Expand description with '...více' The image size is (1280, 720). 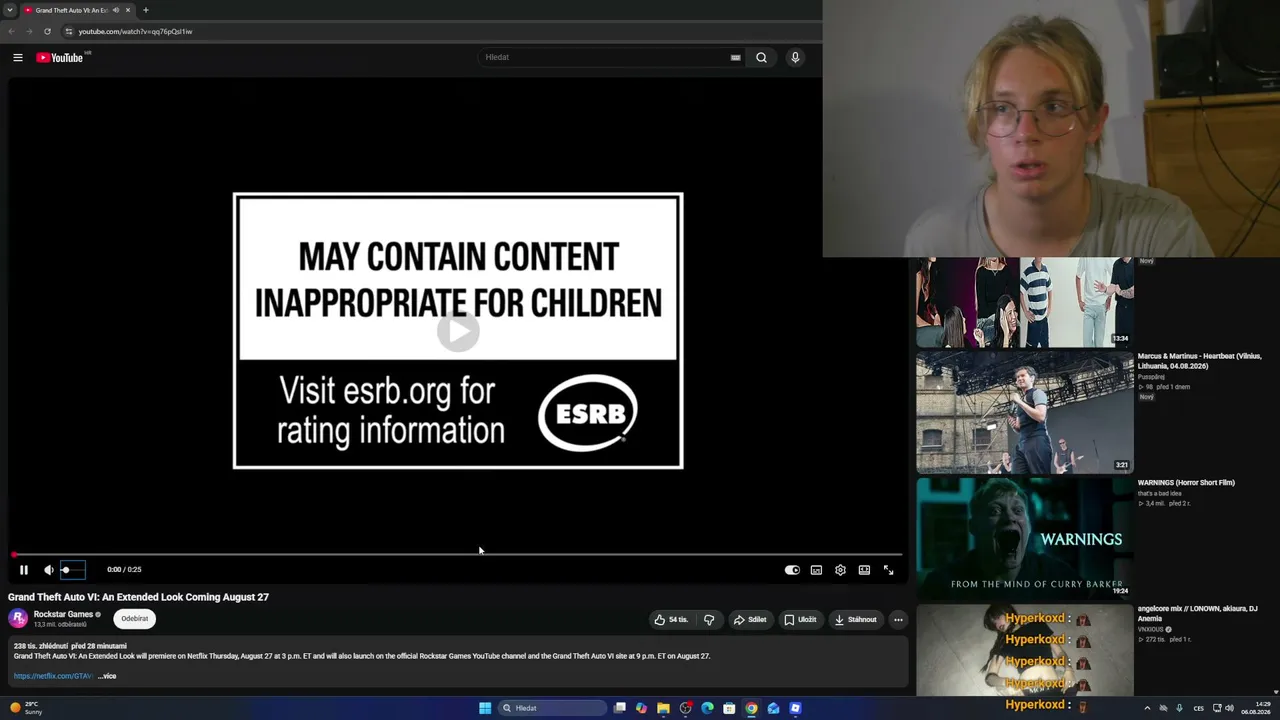[x=107, y=676]
